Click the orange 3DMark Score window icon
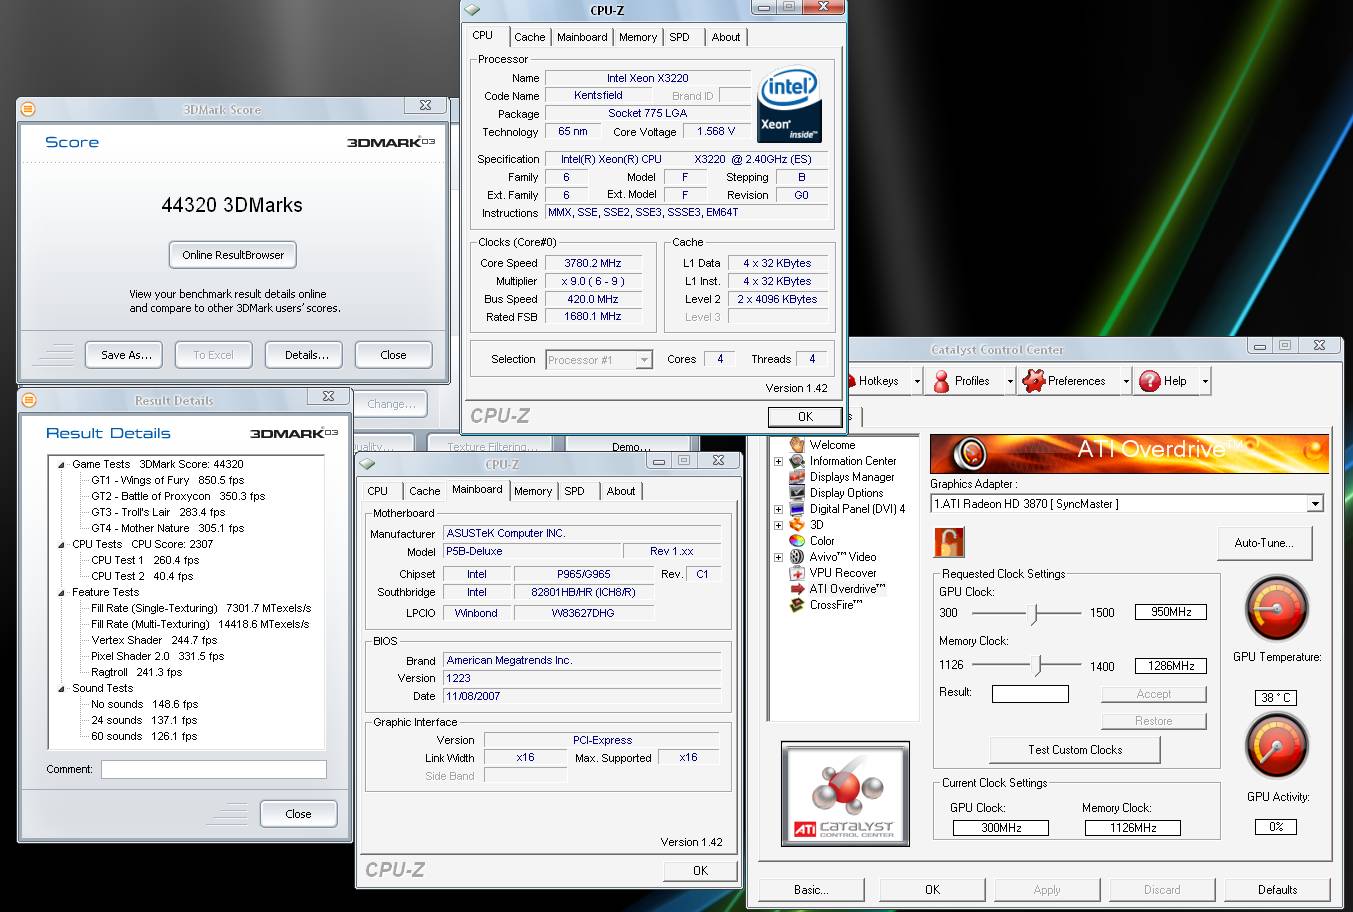The image size is (1353, 912). (x=28, y=108)
